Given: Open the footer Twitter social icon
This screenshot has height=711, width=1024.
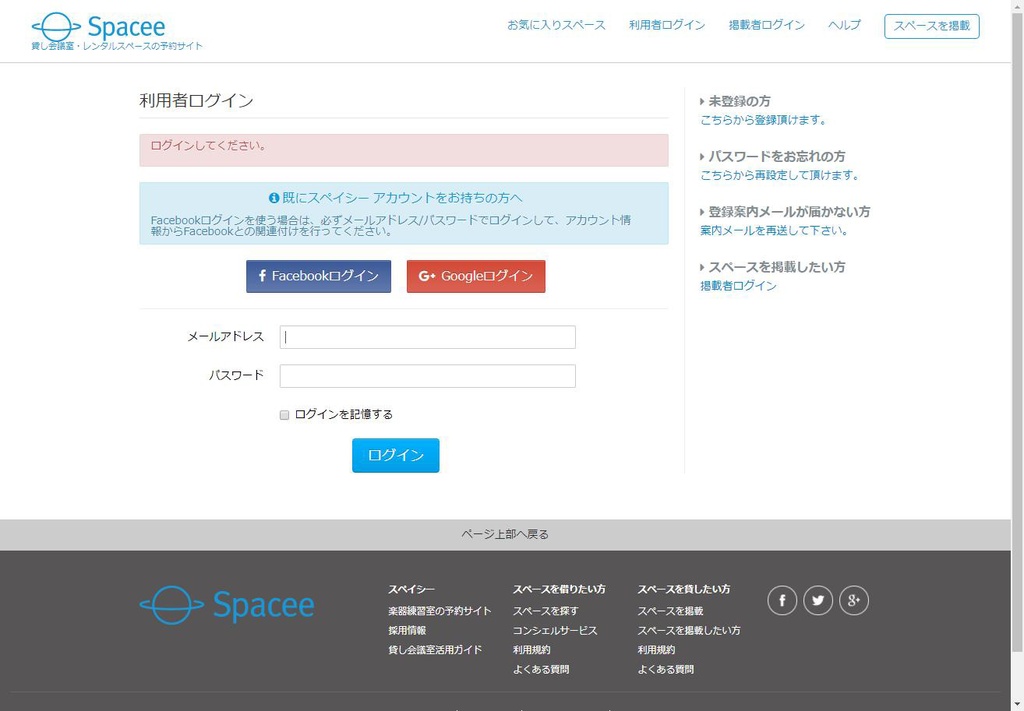Looking at the screenshot, I should coord(818,601).
